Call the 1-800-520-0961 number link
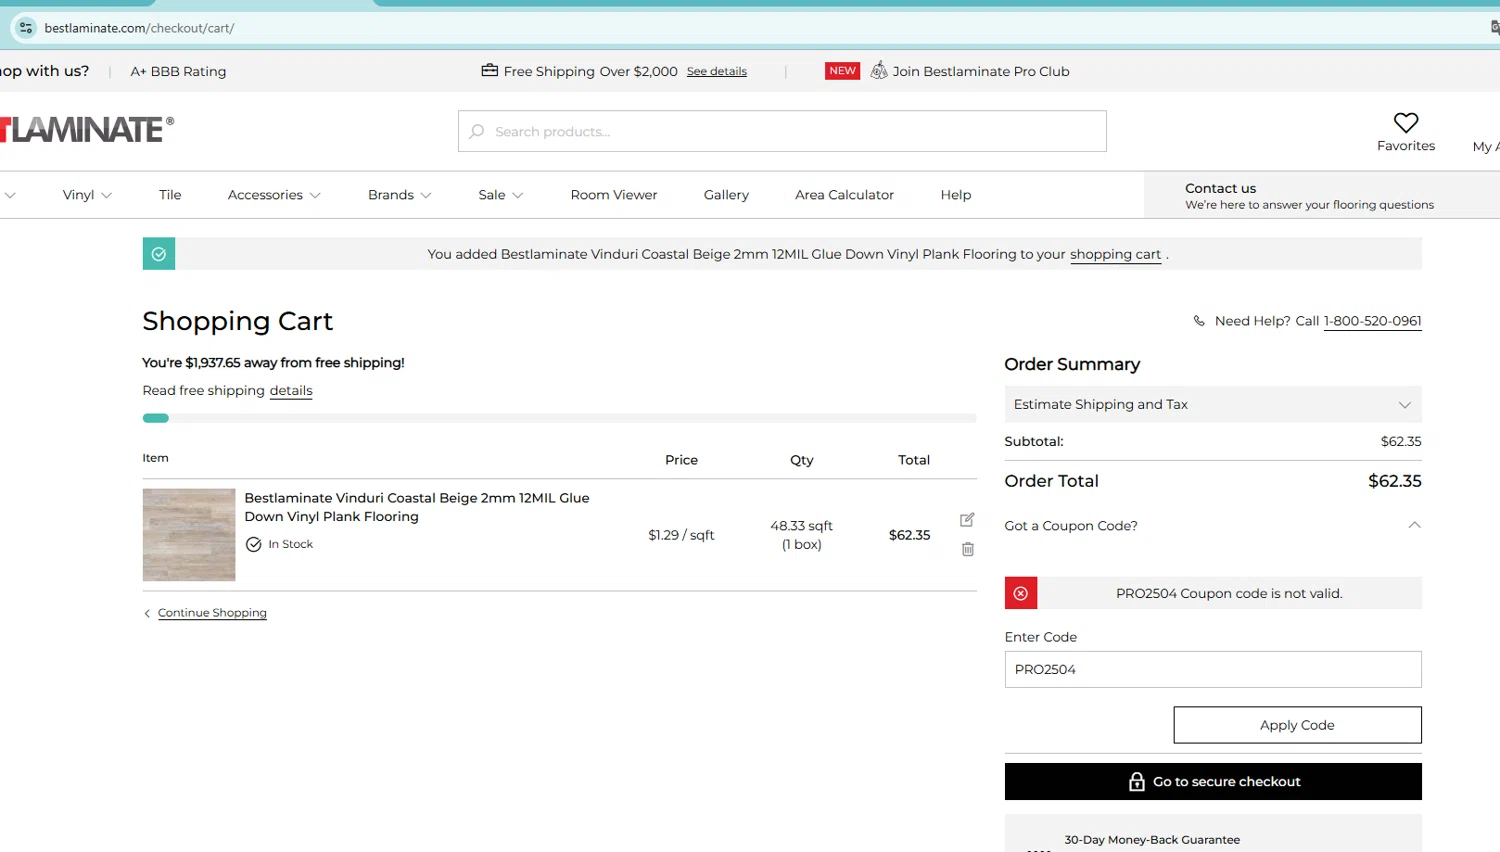1500x852 pixels. tap(1372, 321)
